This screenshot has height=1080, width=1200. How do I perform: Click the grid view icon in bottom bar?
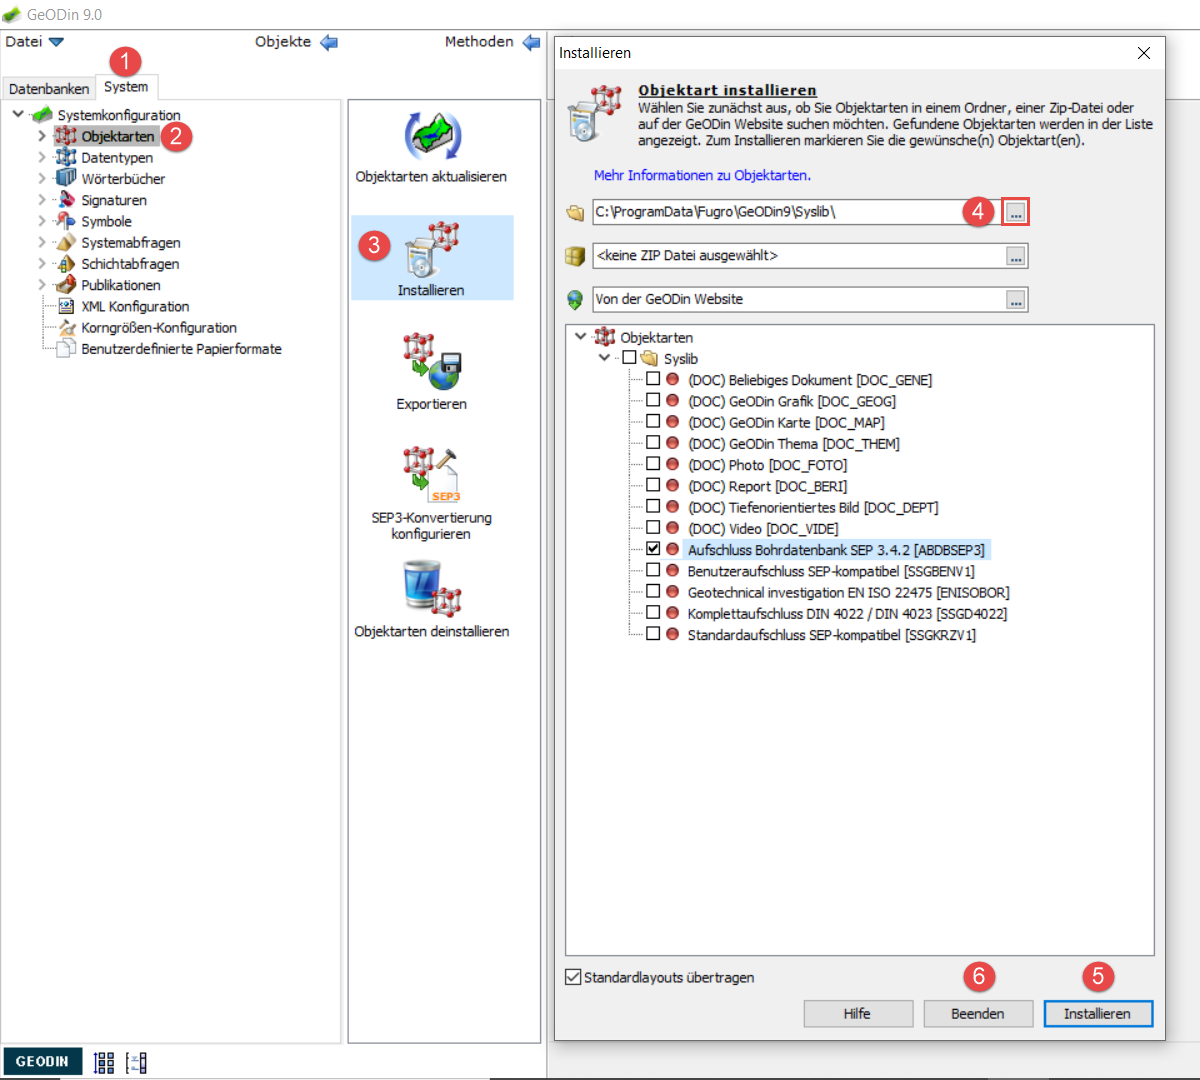[x=104, y=1062]
